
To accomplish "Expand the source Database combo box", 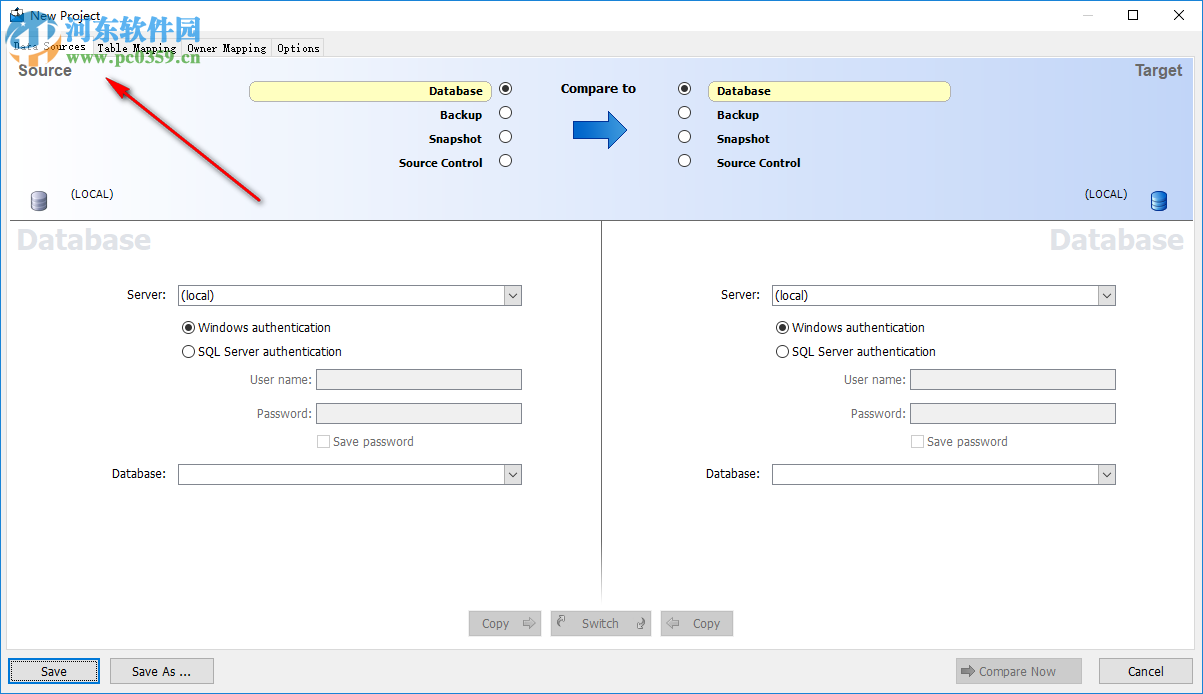I will point(513,474).
